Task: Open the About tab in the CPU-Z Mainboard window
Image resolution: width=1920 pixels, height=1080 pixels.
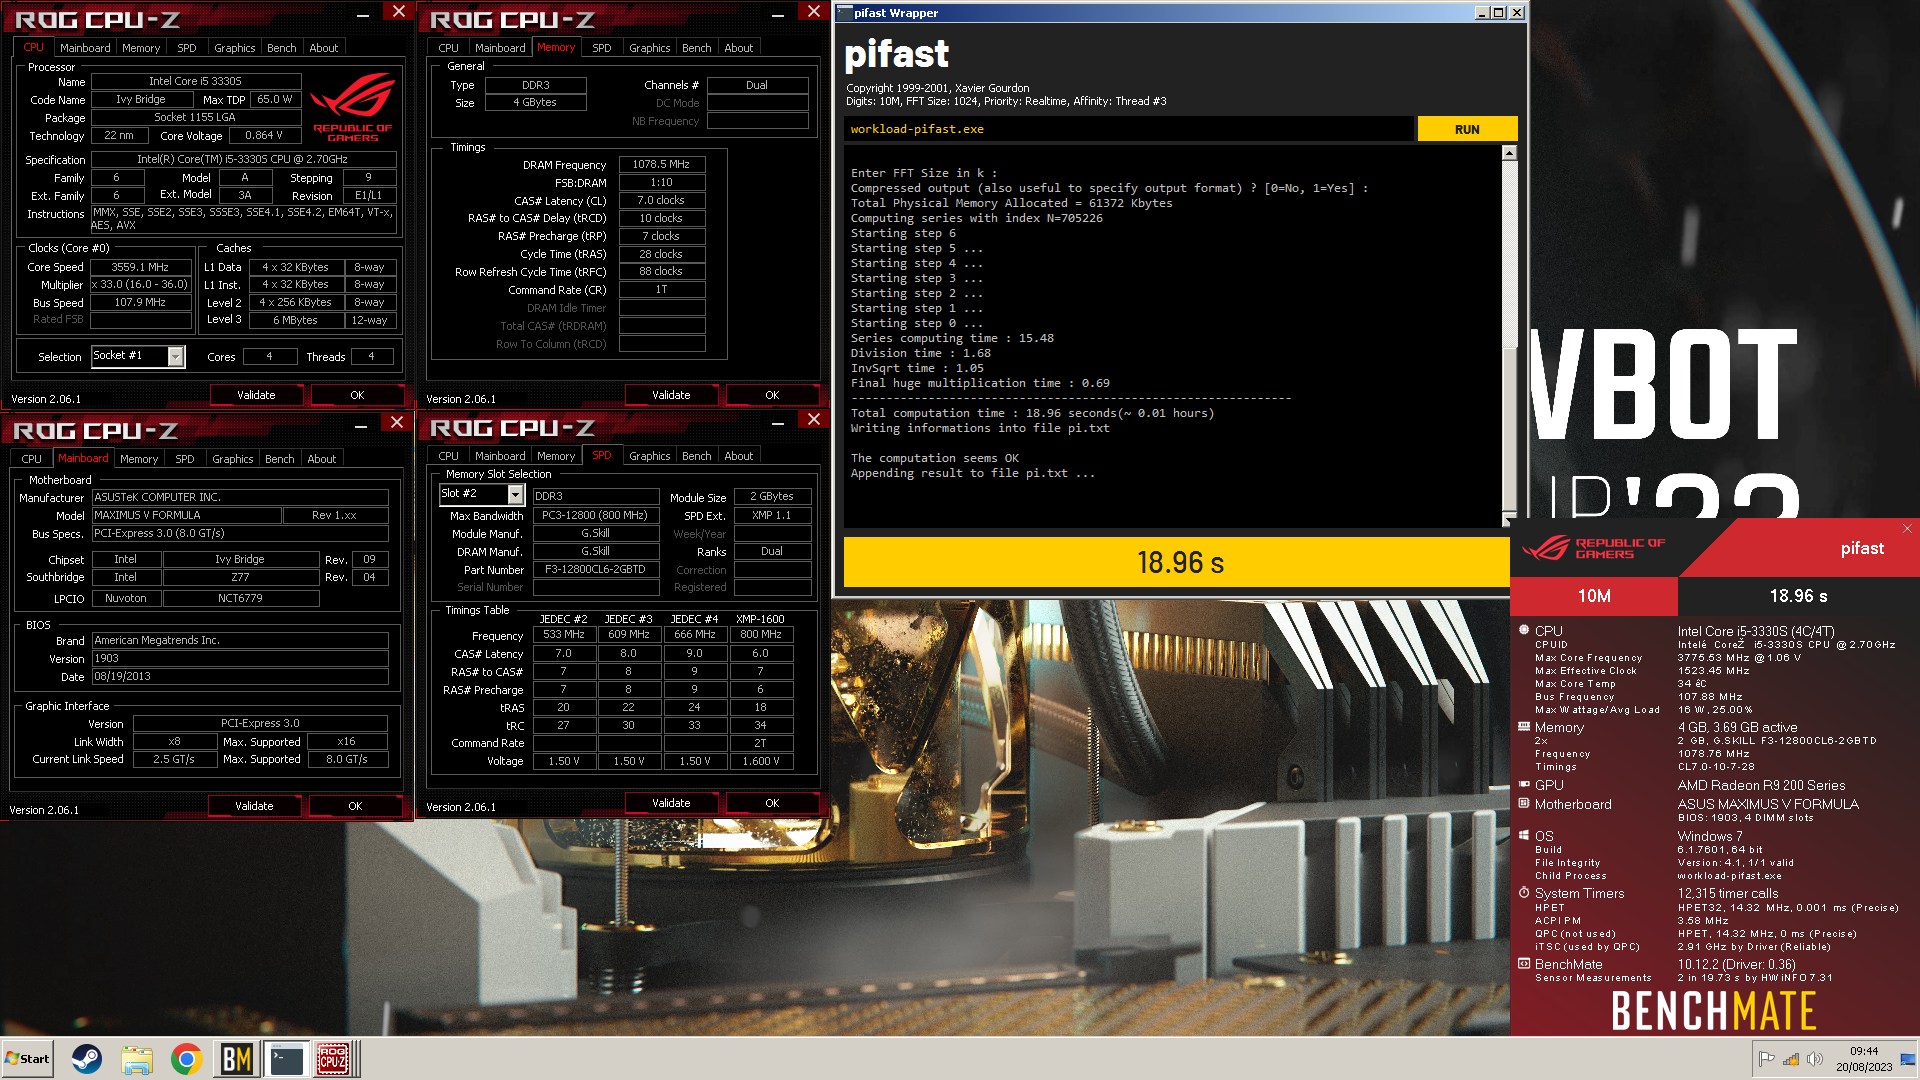Action: point(321,459)
